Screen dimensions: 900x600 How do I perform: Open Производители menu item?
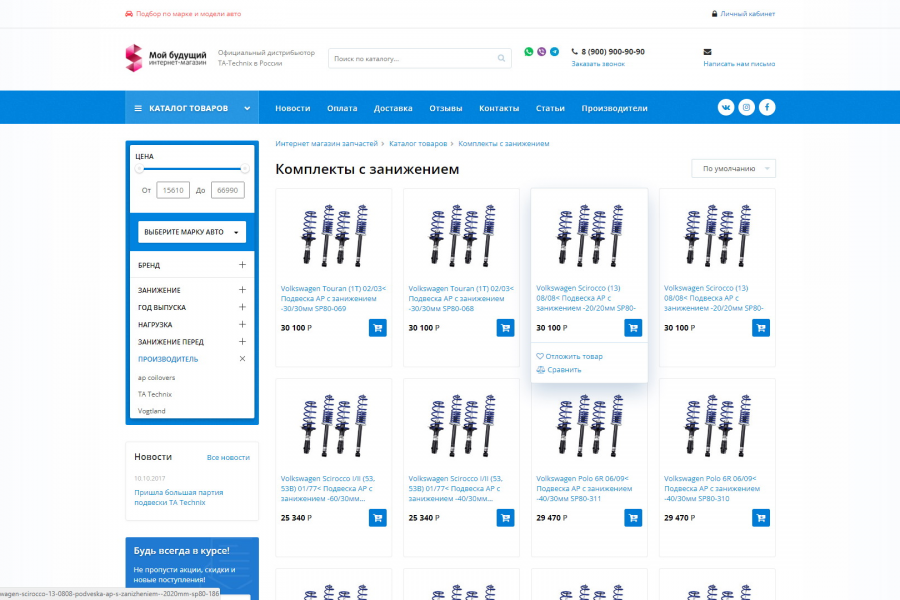[614, 108]
